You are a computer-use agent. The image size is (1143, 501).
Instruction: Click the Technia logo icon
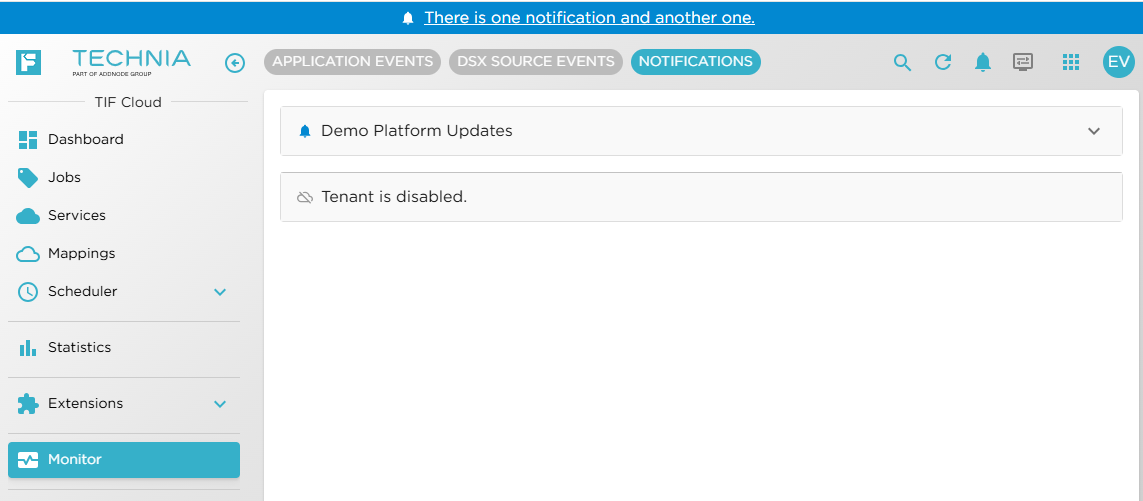[29, 62]
